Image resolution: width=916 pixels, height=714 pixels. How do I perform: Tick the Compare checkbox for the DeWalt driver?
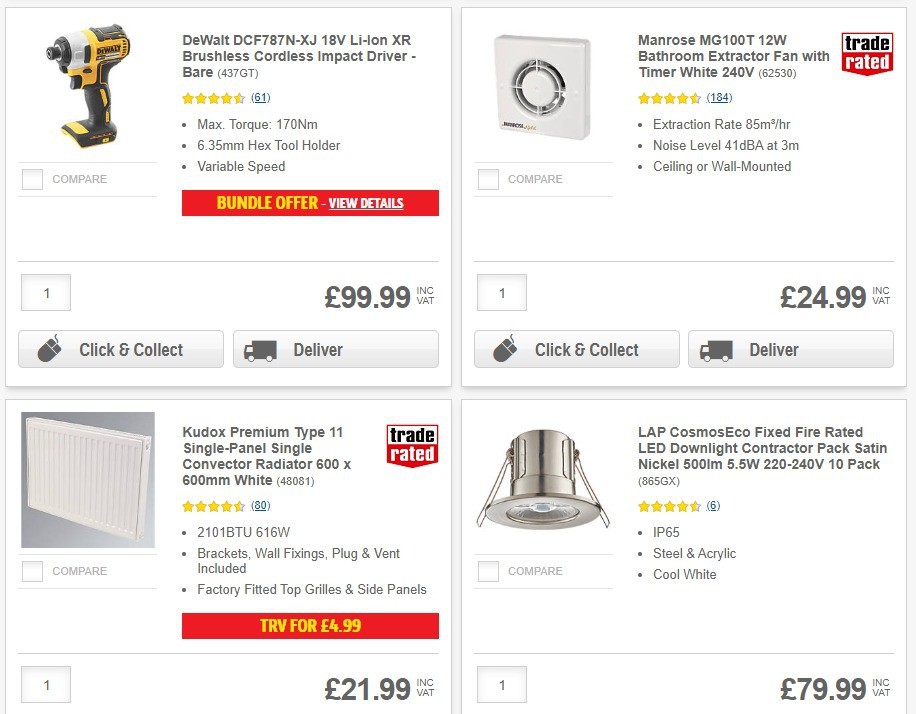(x=32, y=179)
